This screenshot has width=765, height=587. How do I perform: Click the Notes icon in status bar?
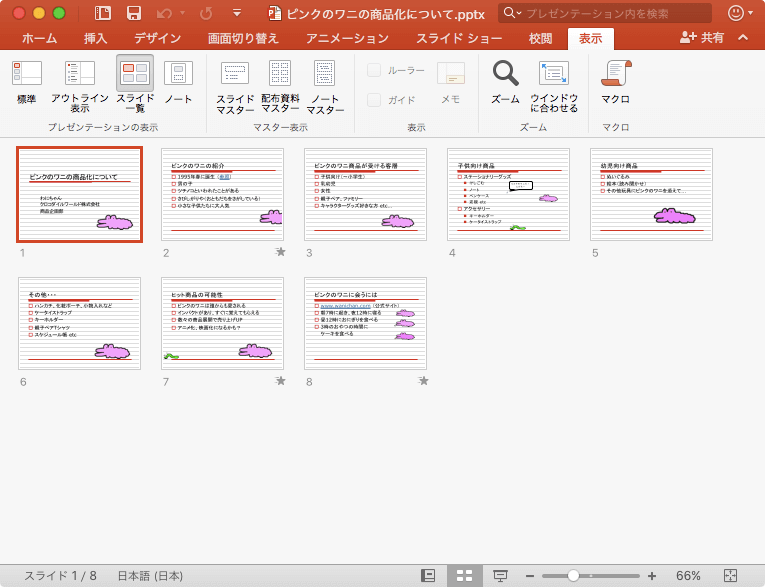pyautogui.click(x=428, y=575)
